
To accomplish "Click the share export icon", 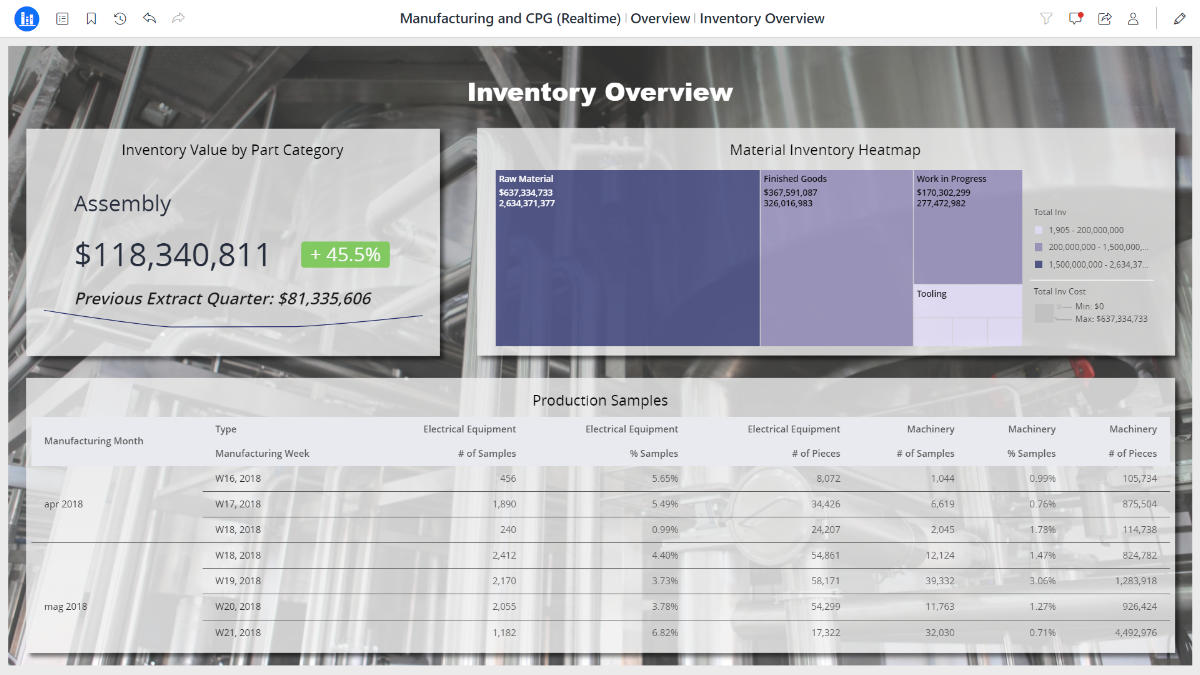I will point(1105,18).
